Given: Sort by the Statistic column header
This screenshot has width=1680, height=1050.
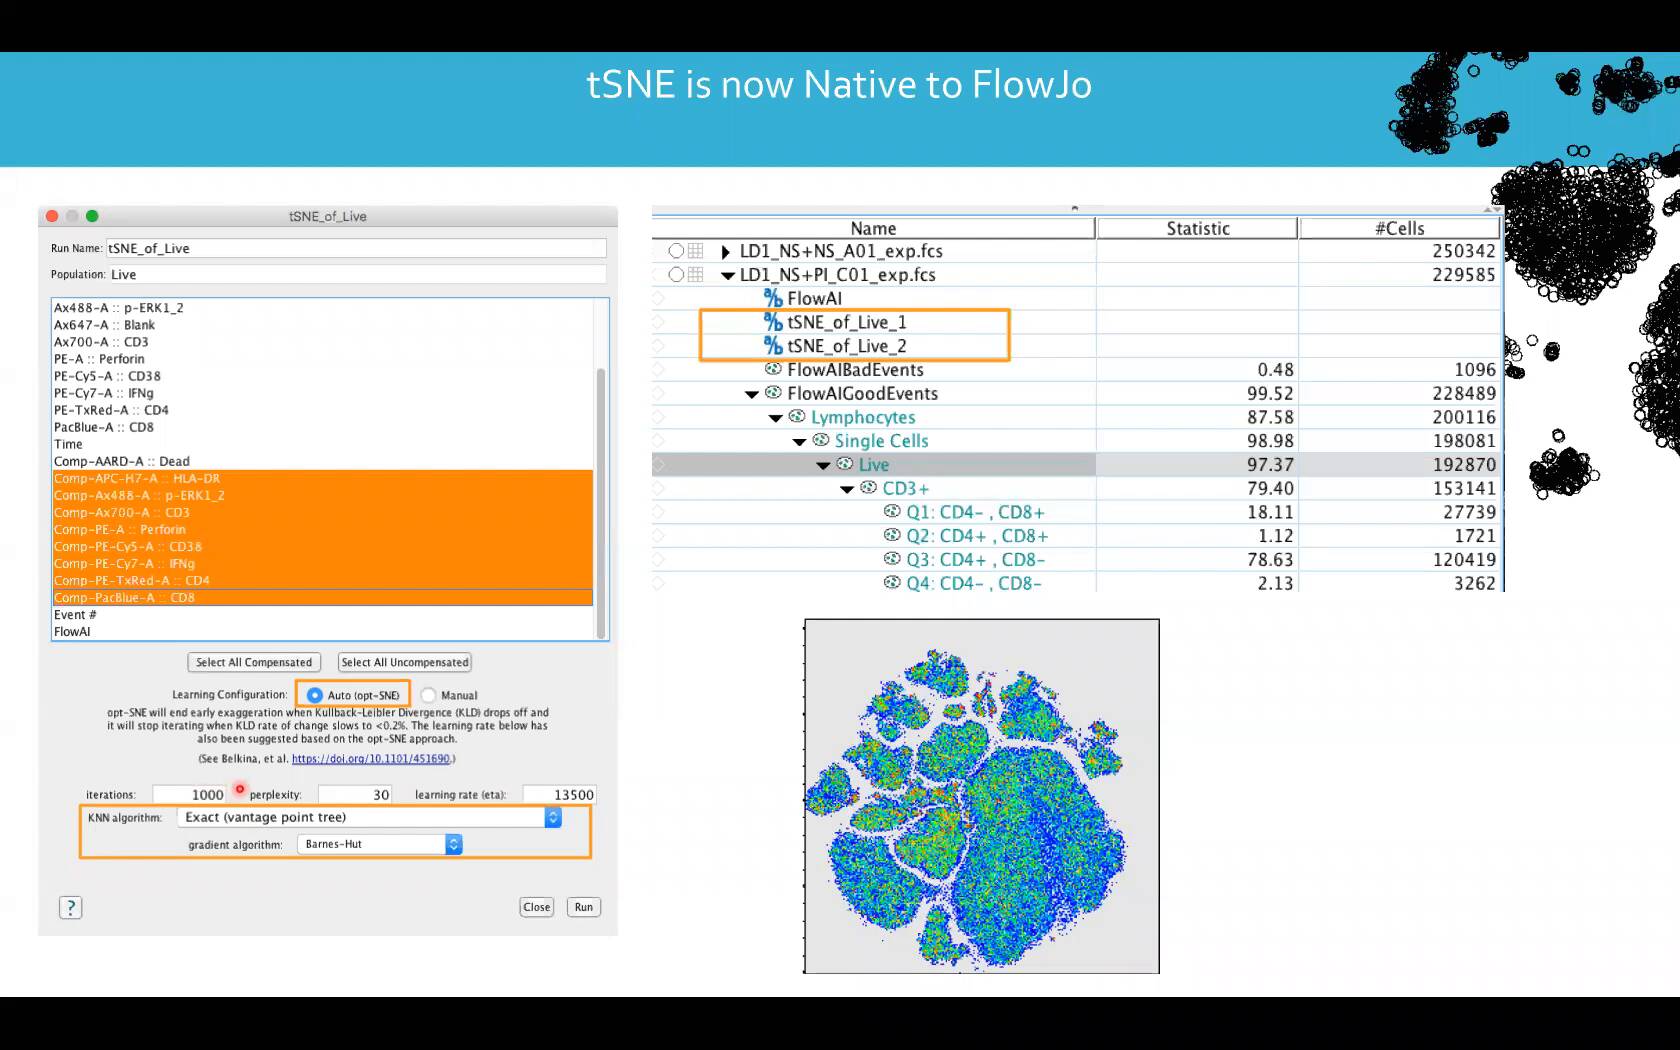Looking at the screenshot, I should click(x=1198, y=228).
